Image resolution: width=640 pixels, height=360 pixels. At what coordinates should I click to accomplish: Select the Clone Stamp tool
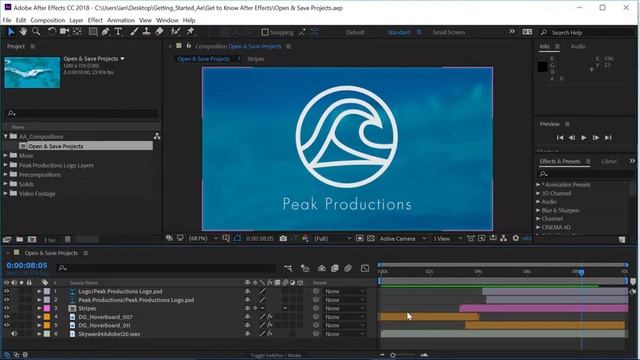point(146,31)
